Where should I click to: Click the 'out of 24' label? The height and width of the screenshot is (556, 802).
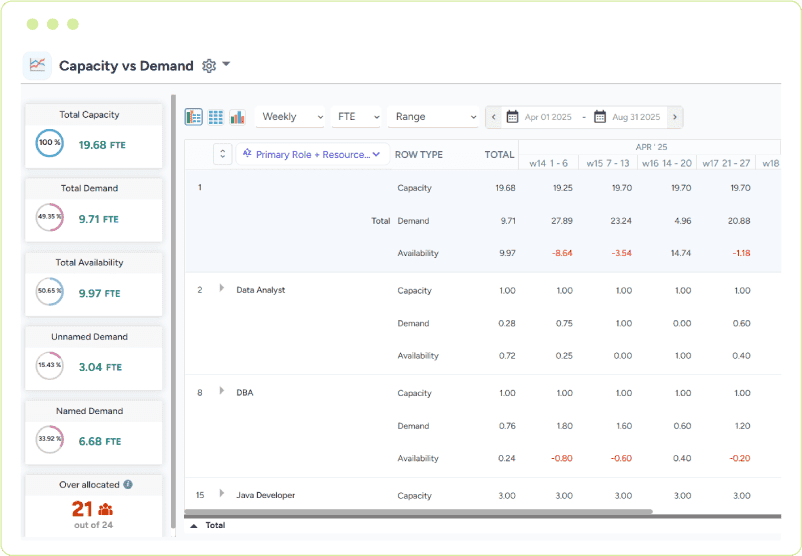pos(93,525)
